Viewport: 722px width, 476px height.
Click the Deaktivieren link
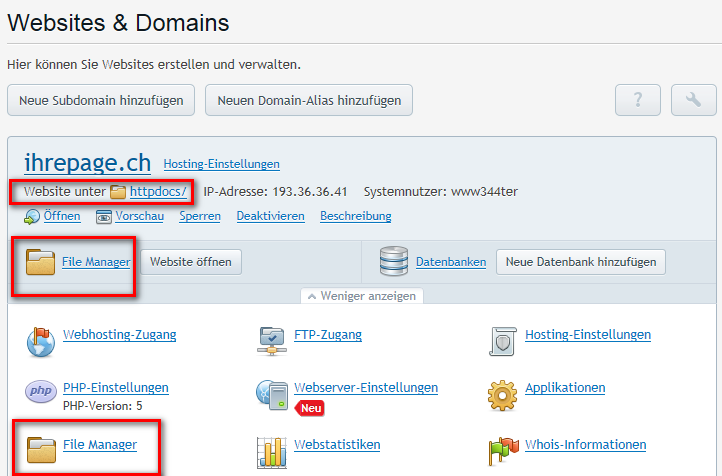point(270,216)
